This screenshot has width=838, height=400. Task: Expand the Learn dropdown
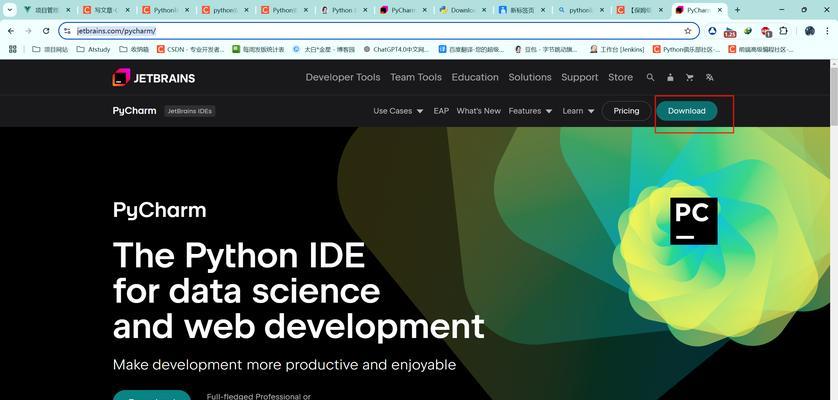coord(578,111)
